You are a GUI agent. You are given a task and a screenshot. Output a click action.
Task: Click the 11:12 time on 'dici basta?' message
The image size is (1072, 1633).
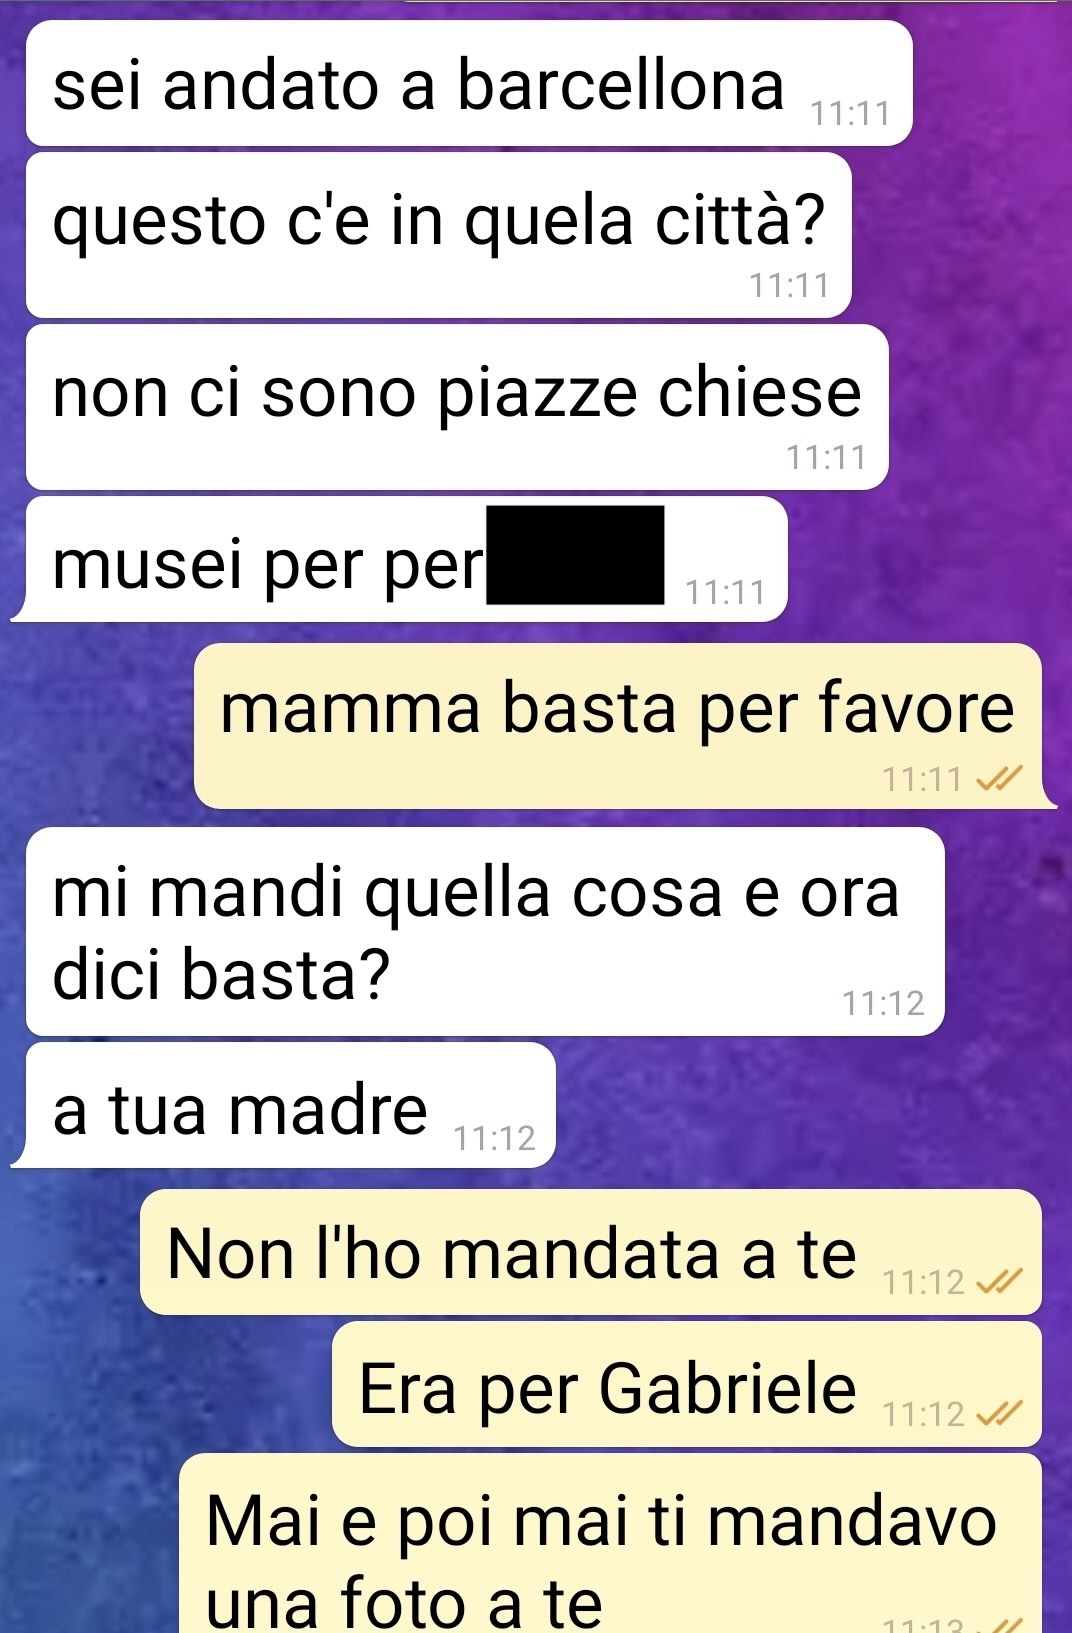point(883,1003)
